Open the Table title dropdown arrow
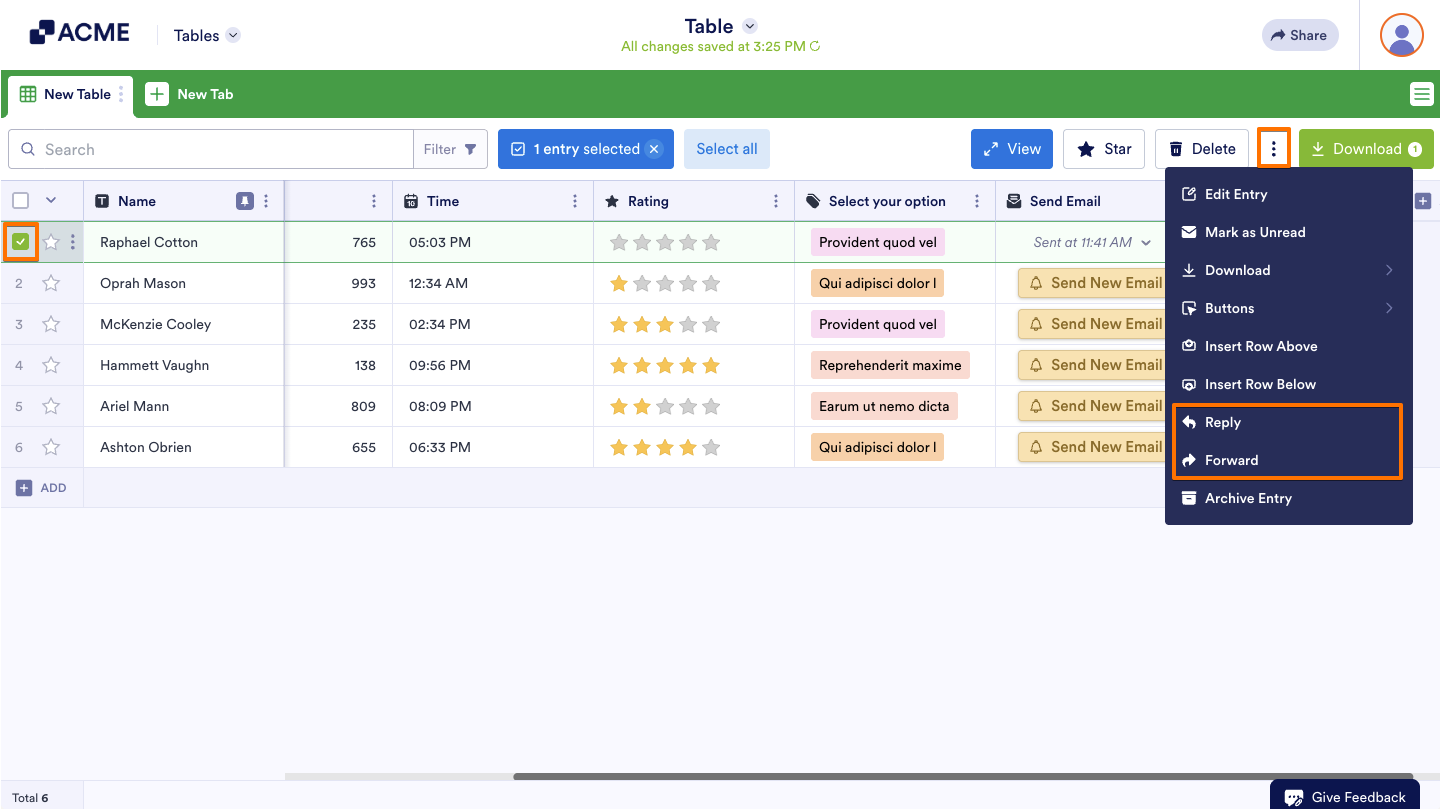Viewport: 1440px width, 809px height. (750, 26)
